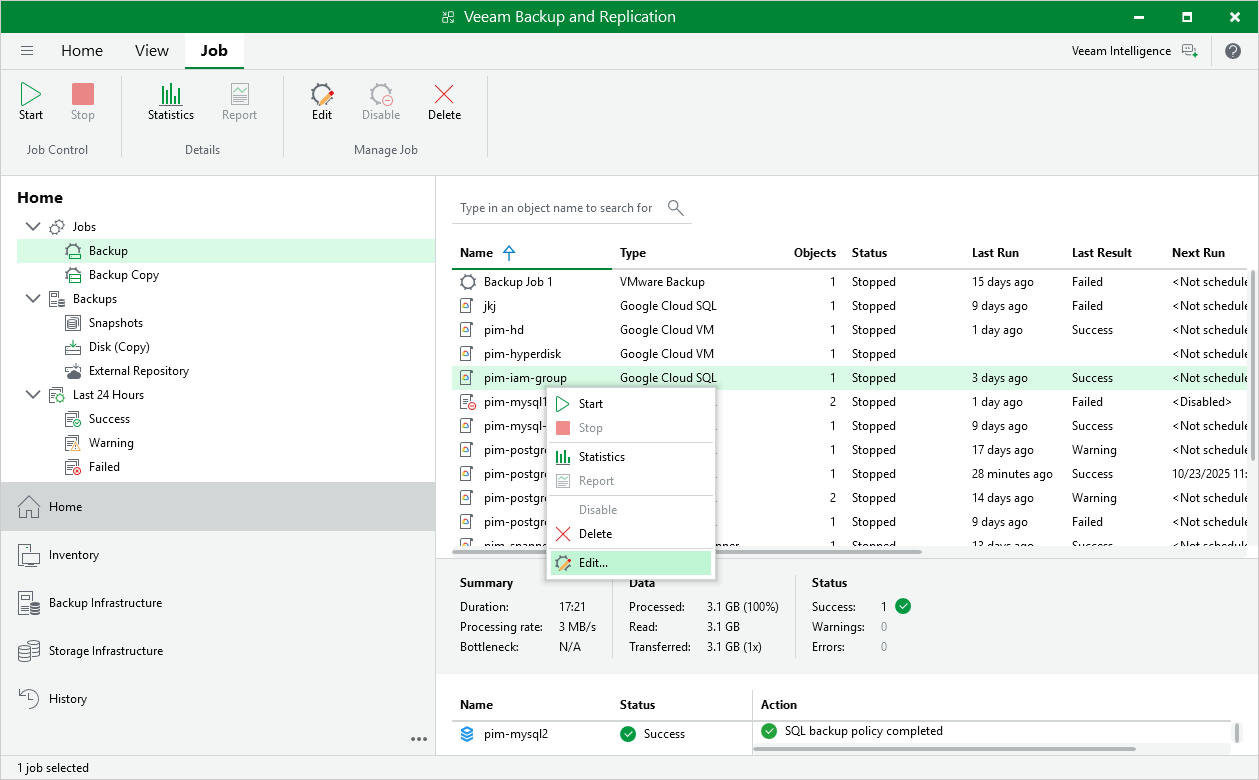Image resolution: width=1259 pixels, height=780 pixels.
Task: Click the Storage Infrastructure navigation icon
Action: click(30, 651)
